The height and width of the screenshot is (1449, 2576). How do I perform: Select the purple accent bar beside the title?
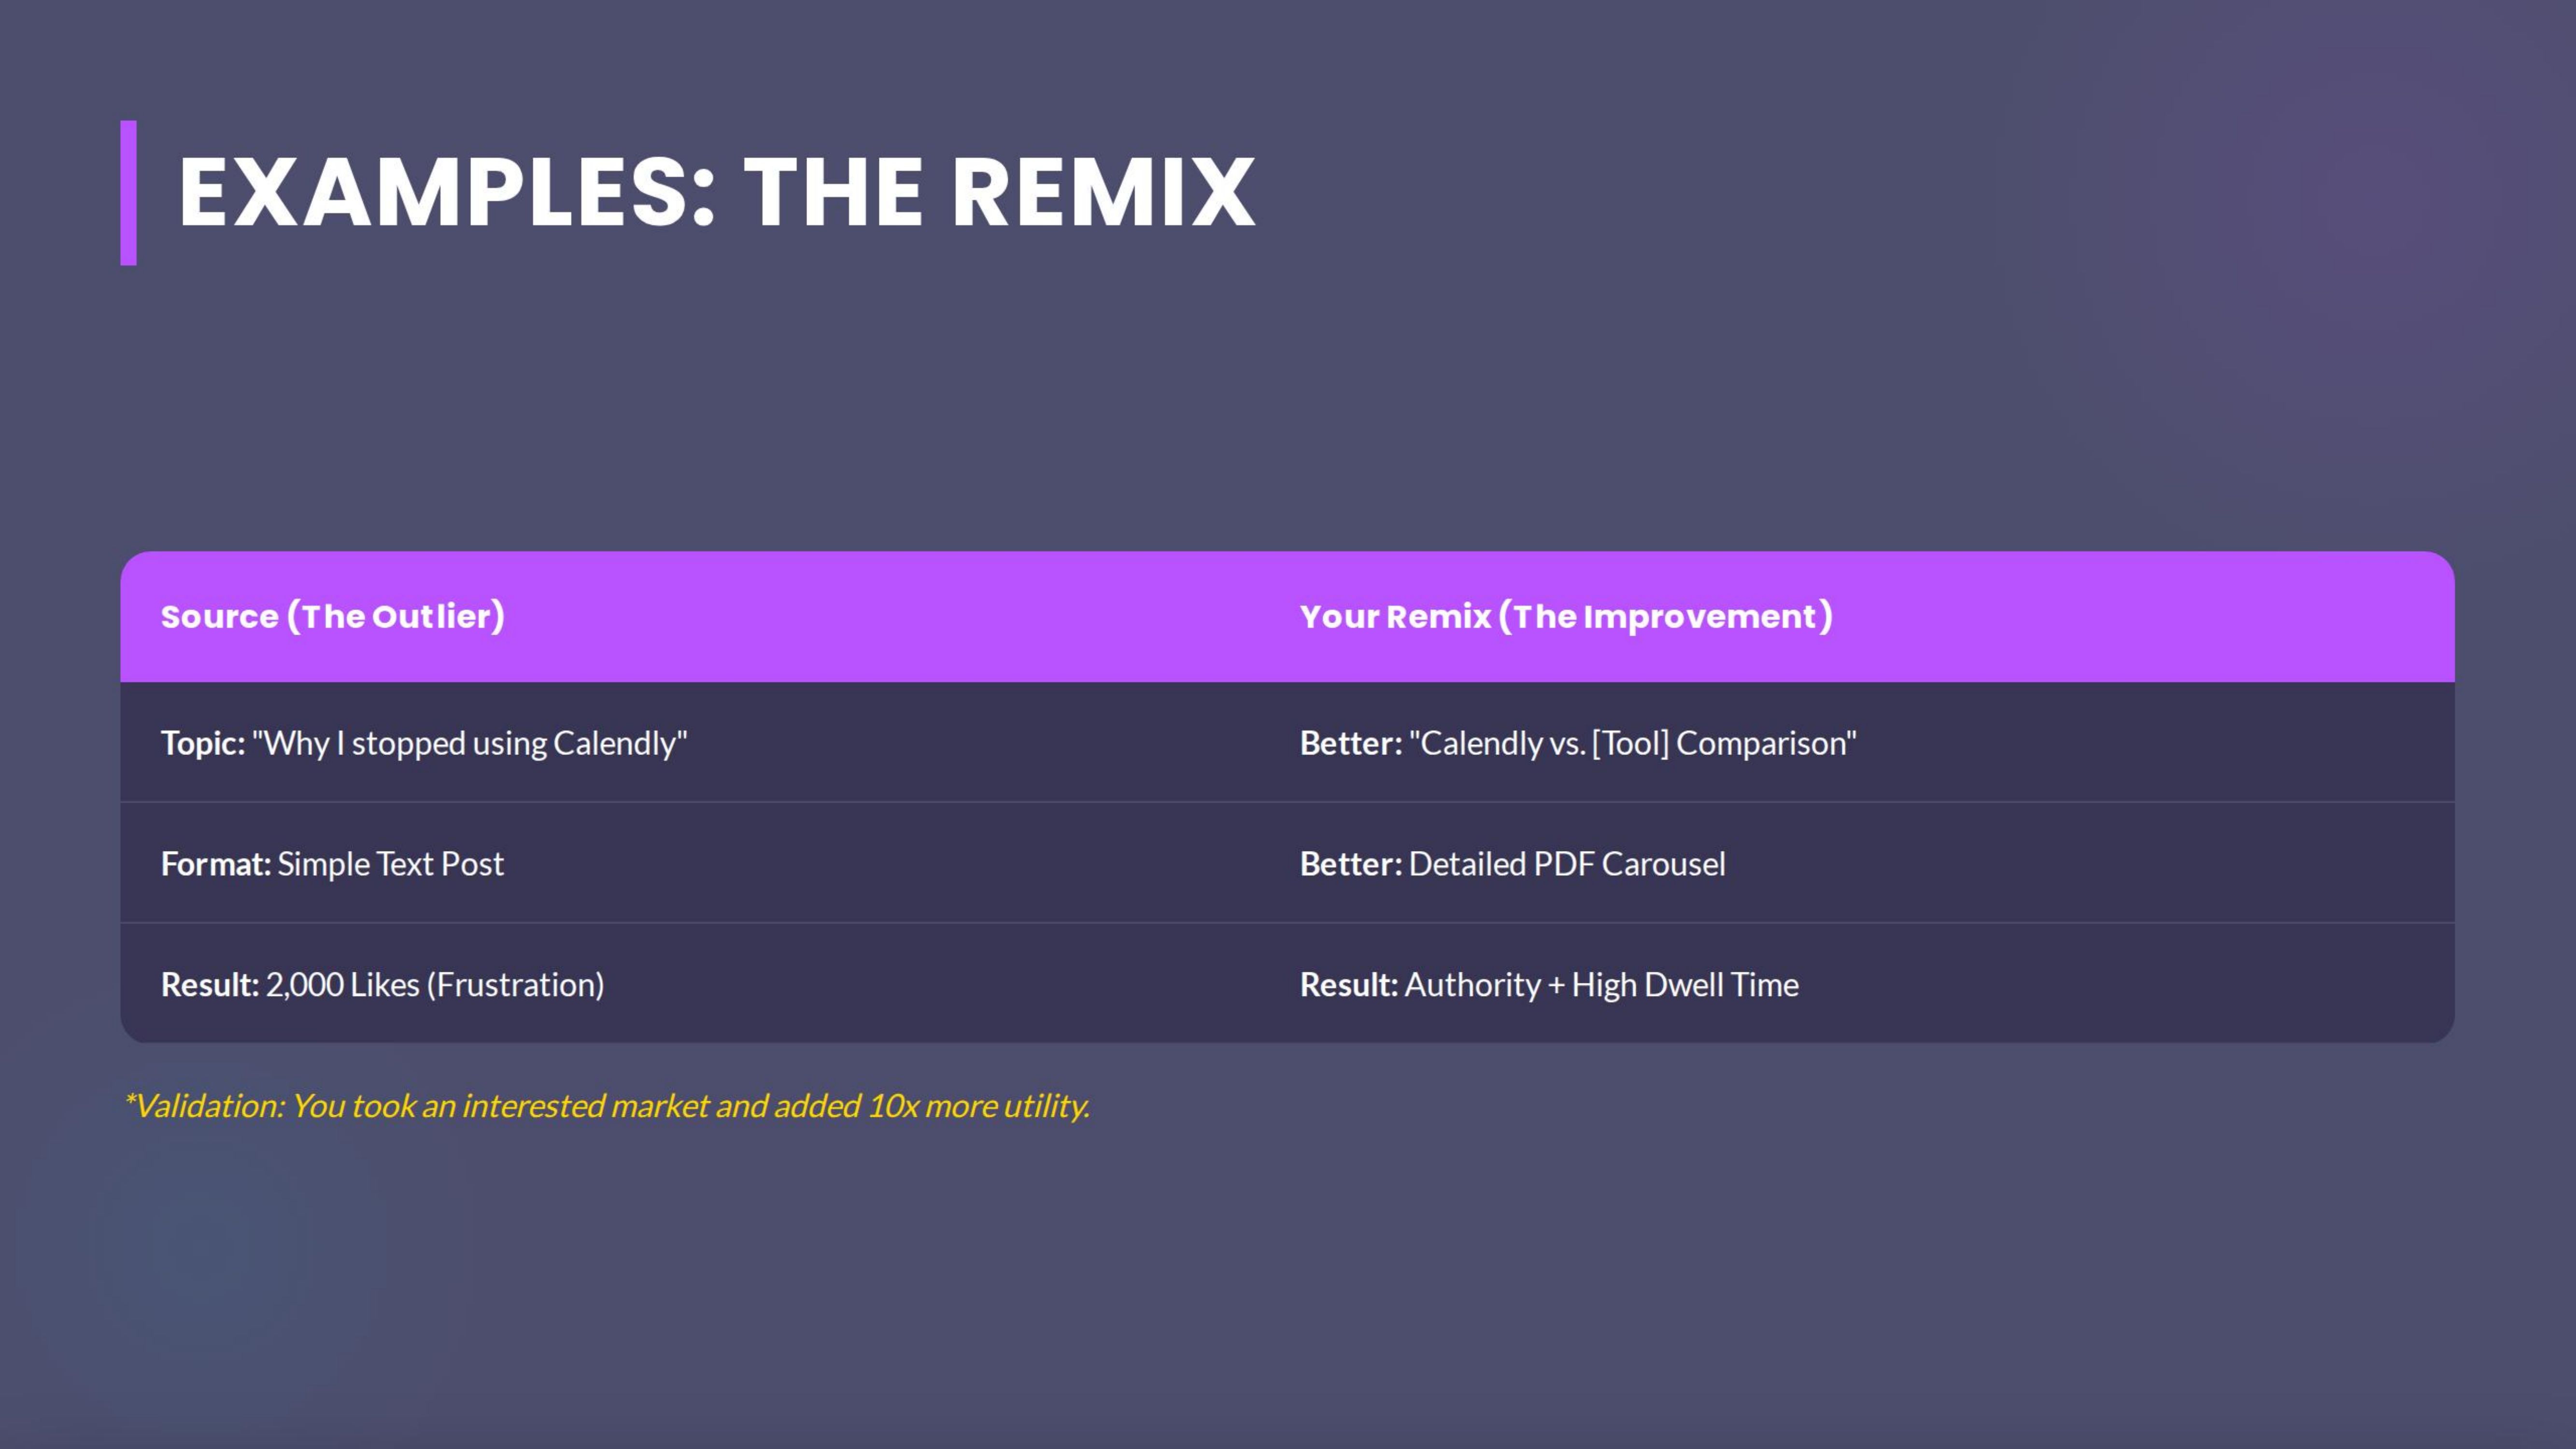point(130,194)
